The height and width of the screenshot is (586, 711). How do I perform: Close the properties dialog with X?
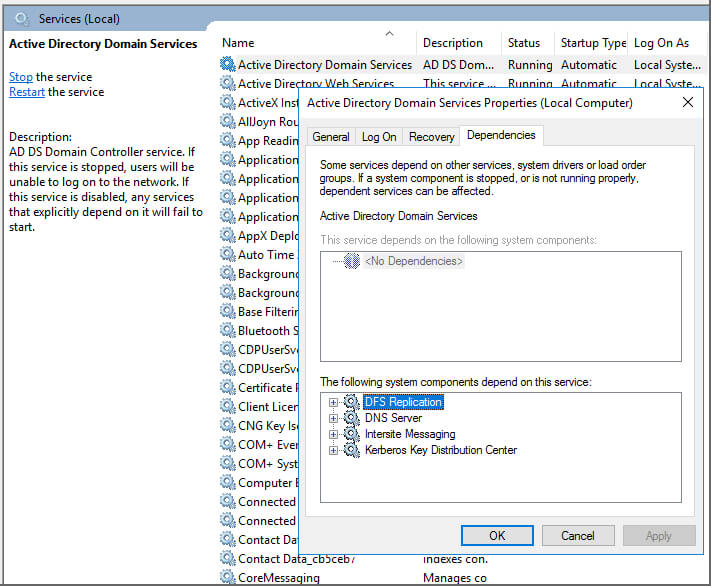pos(688,103)
